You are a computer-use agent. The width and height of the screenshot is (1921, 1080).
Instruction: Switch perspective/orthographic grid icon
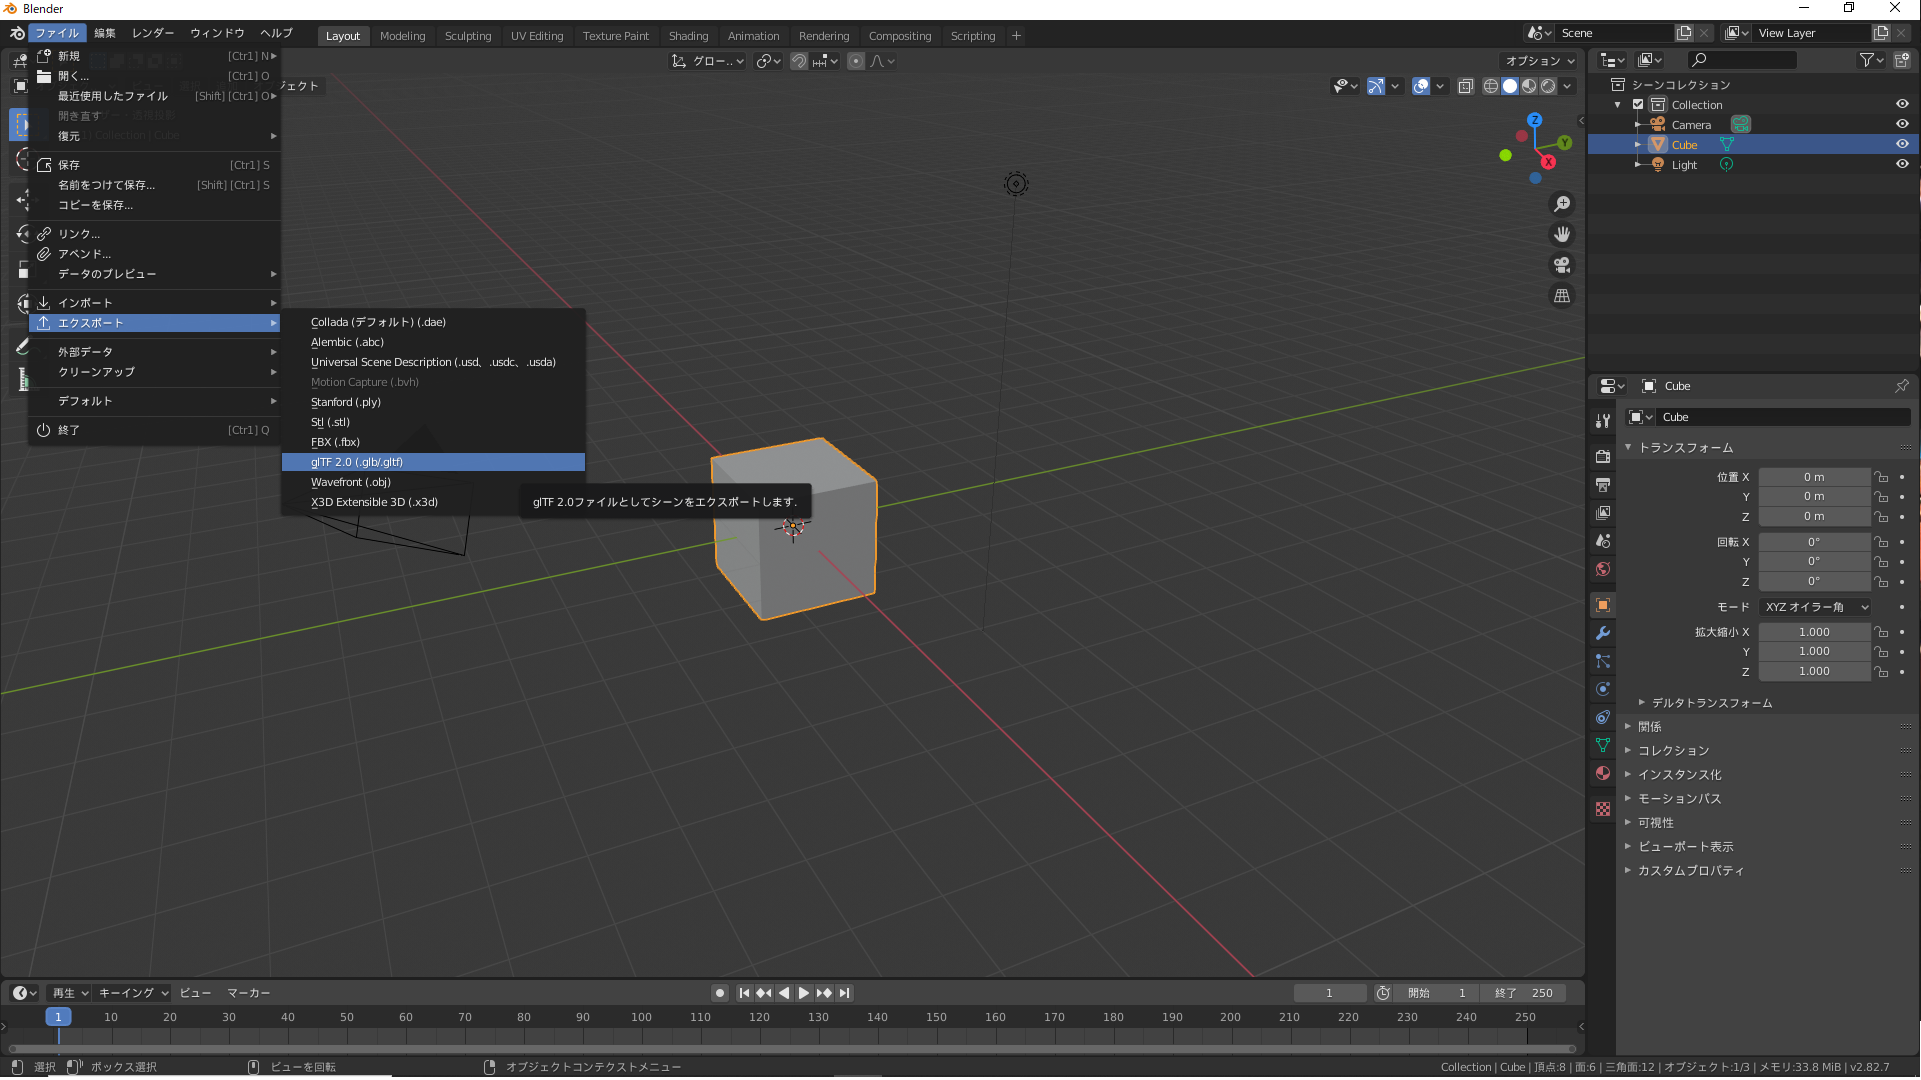pos(1561,296)
